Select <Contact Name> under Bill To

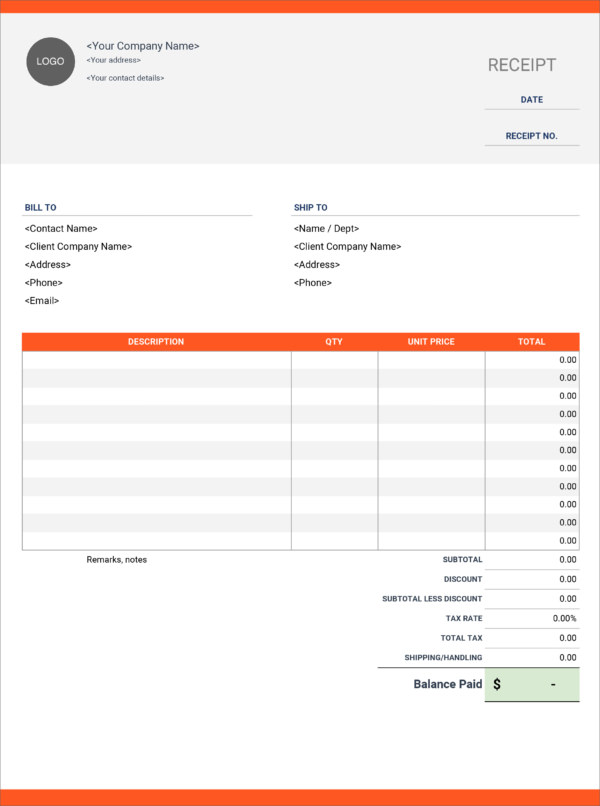coord(61,229)
